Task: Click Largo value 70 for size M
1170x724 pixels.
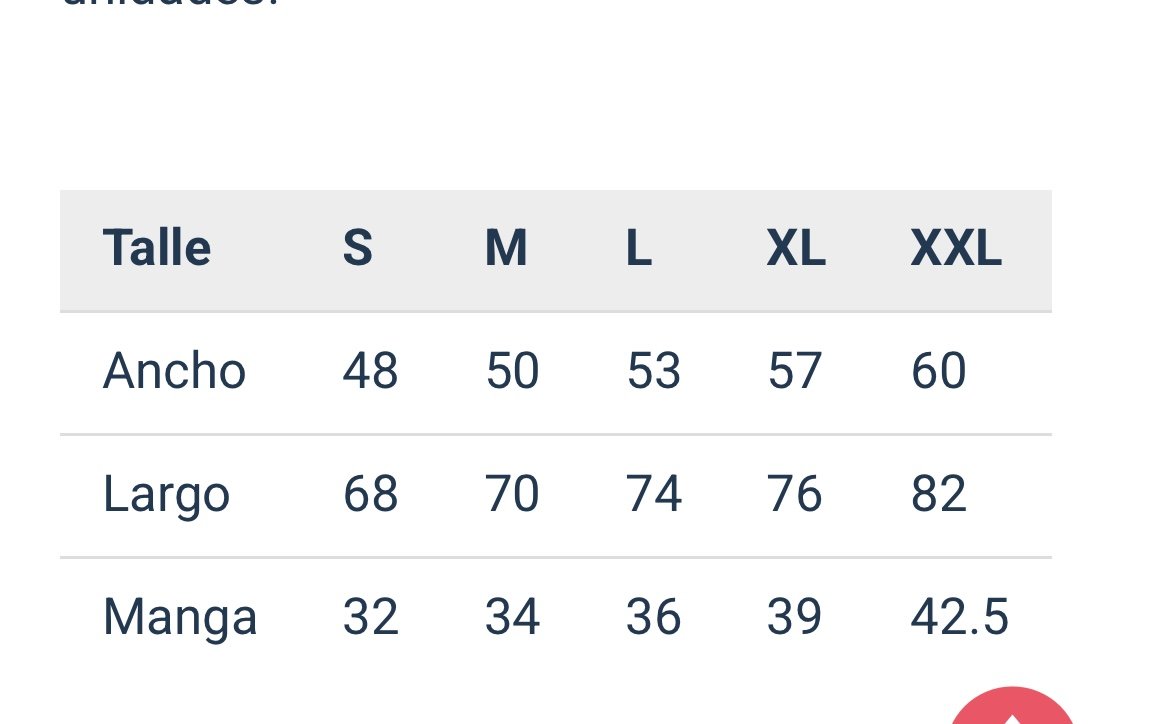Action: click(512, 494)
